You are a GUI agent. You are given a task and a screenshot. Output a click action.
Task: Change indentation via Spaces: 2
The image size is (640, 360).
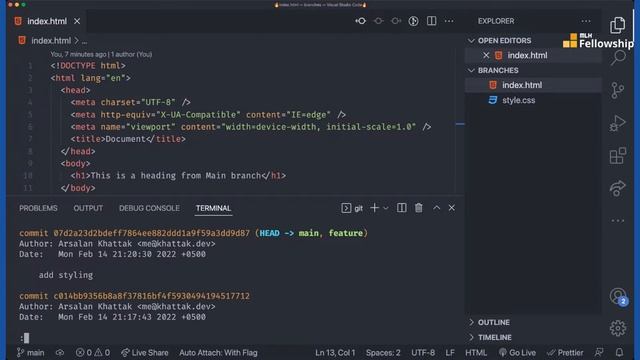click(x=383, y=352)
